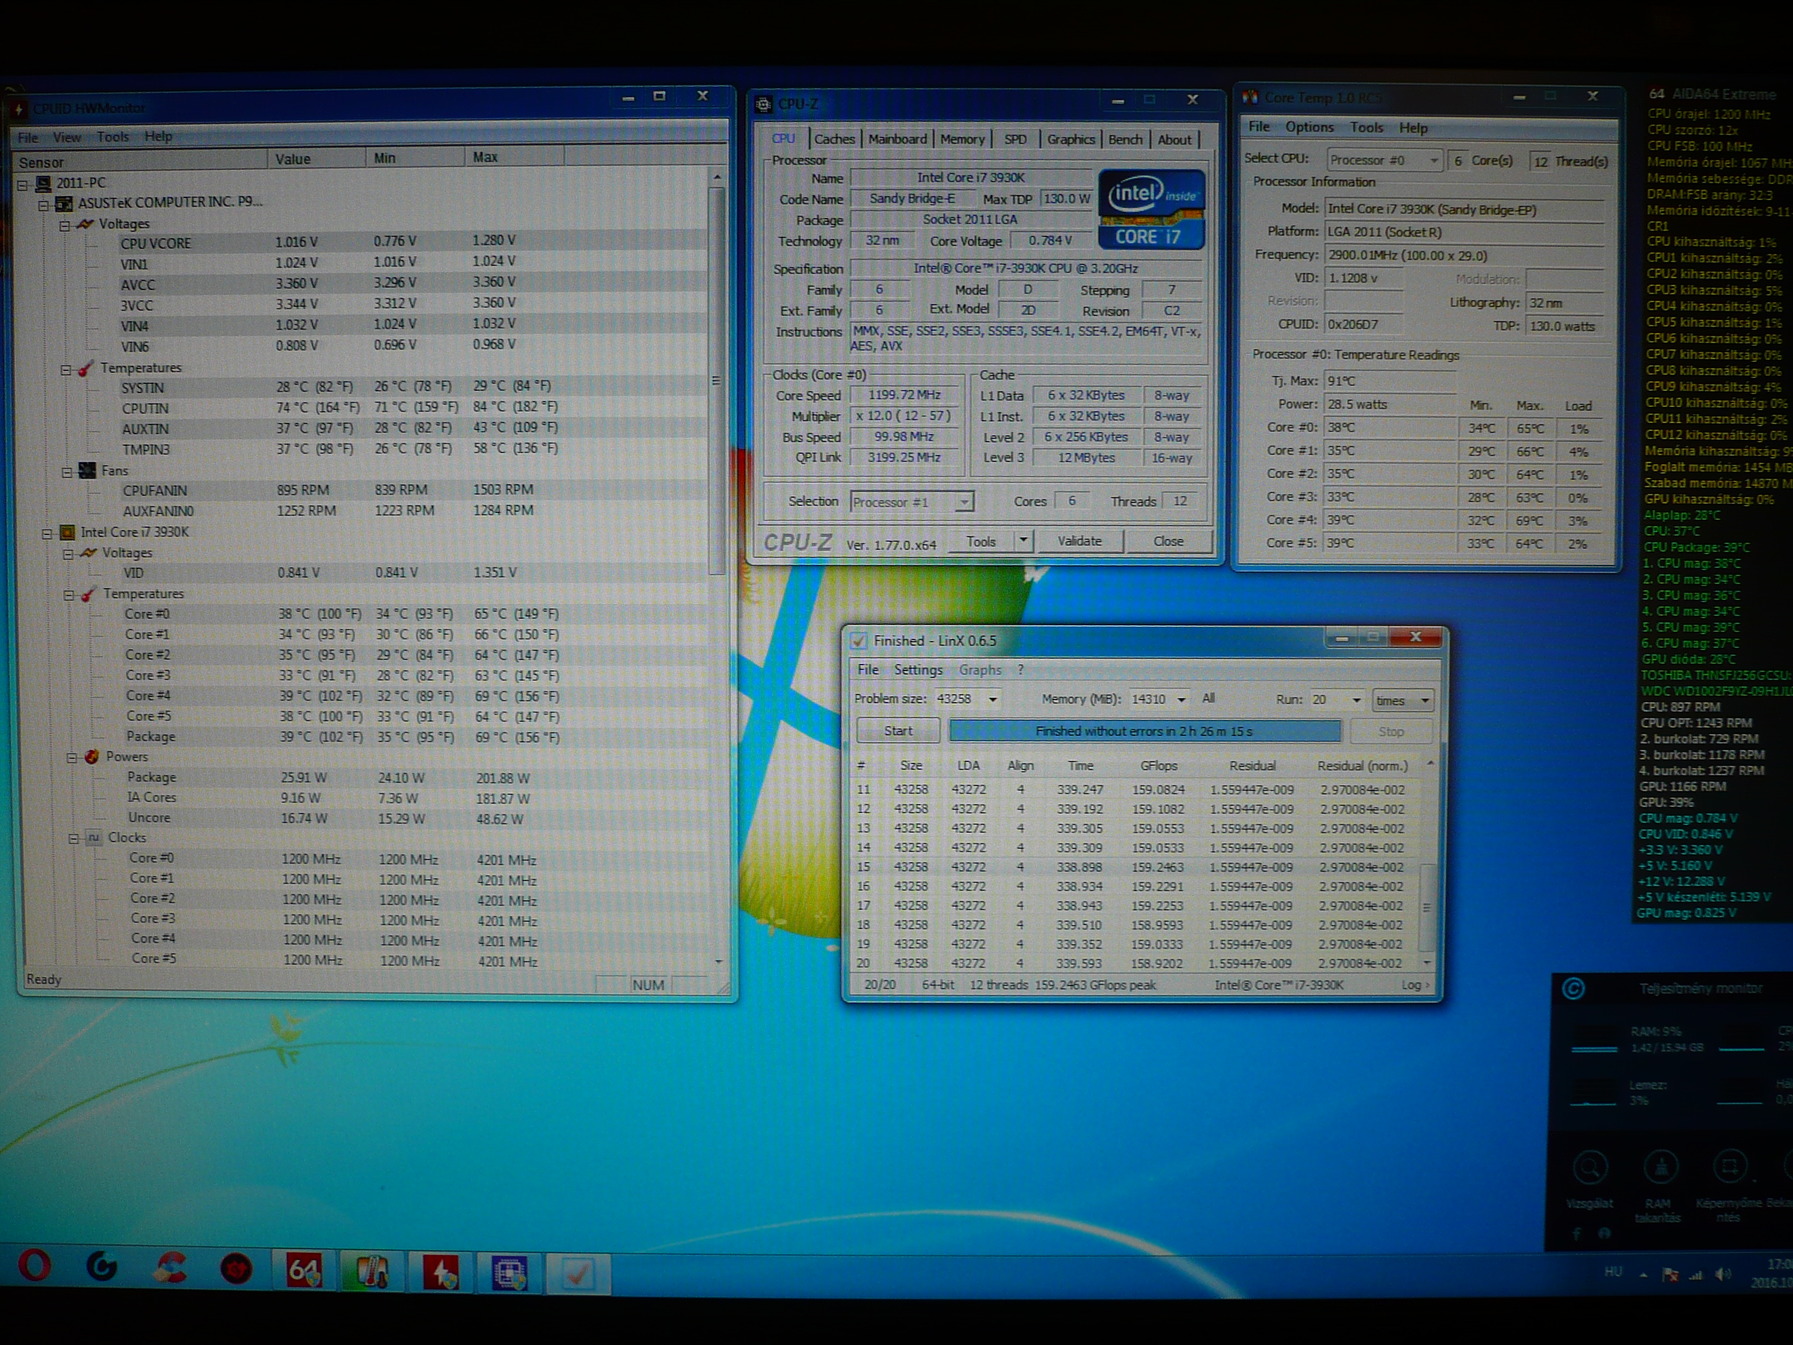The height and width of the screenshot is (1345, 1793).
Task: Open the Options menu in Core Temp
Action: (1309, 127)
